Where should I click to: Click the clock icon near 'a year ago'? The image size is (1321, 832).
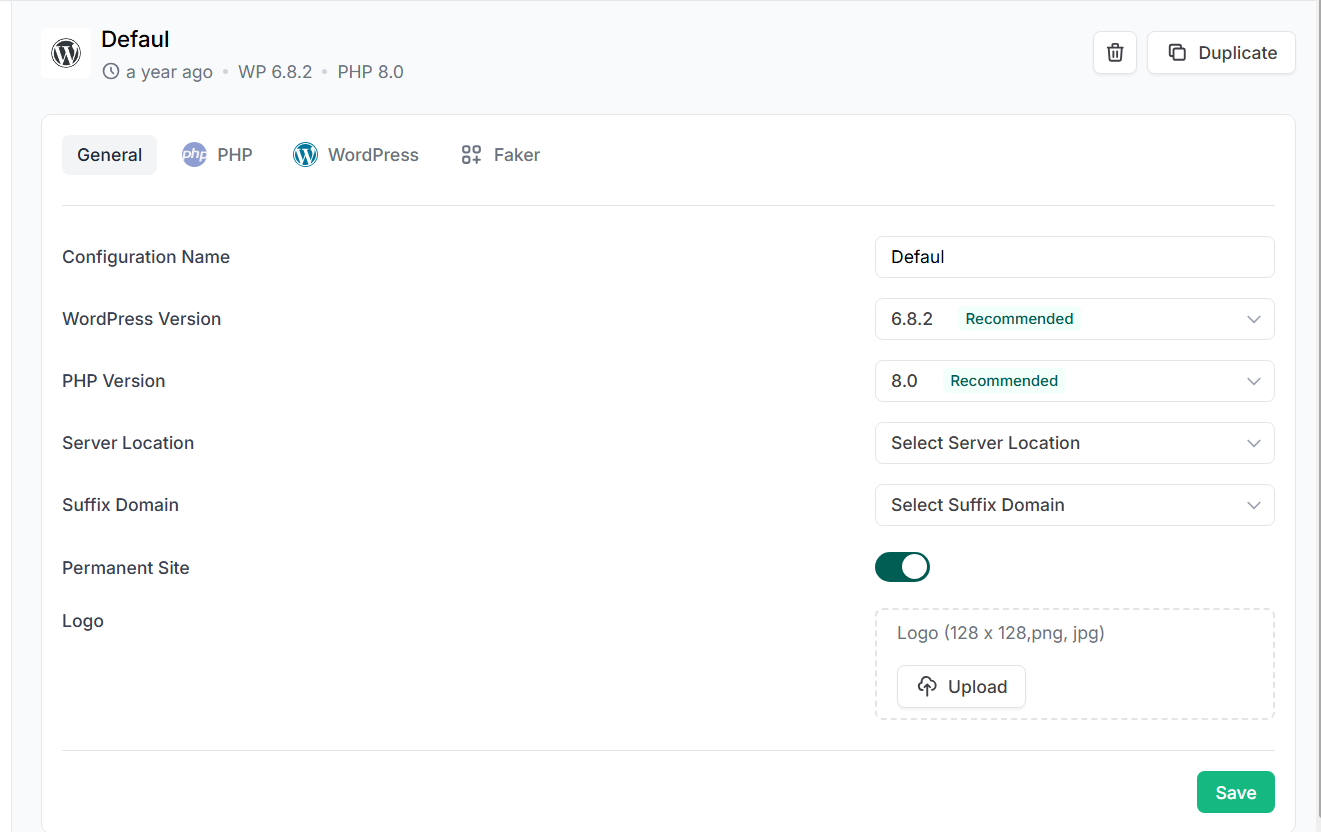tap(111, 72)
